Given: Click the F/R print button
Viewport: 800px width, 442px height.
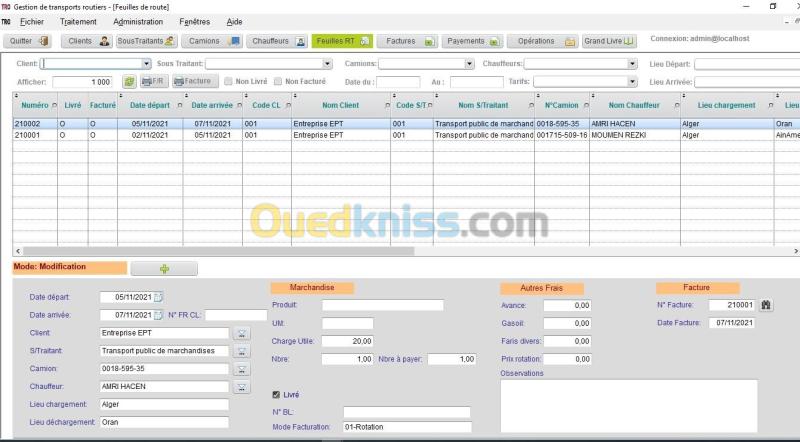Looking at the screenshot, I should click(x=154, y=82).
